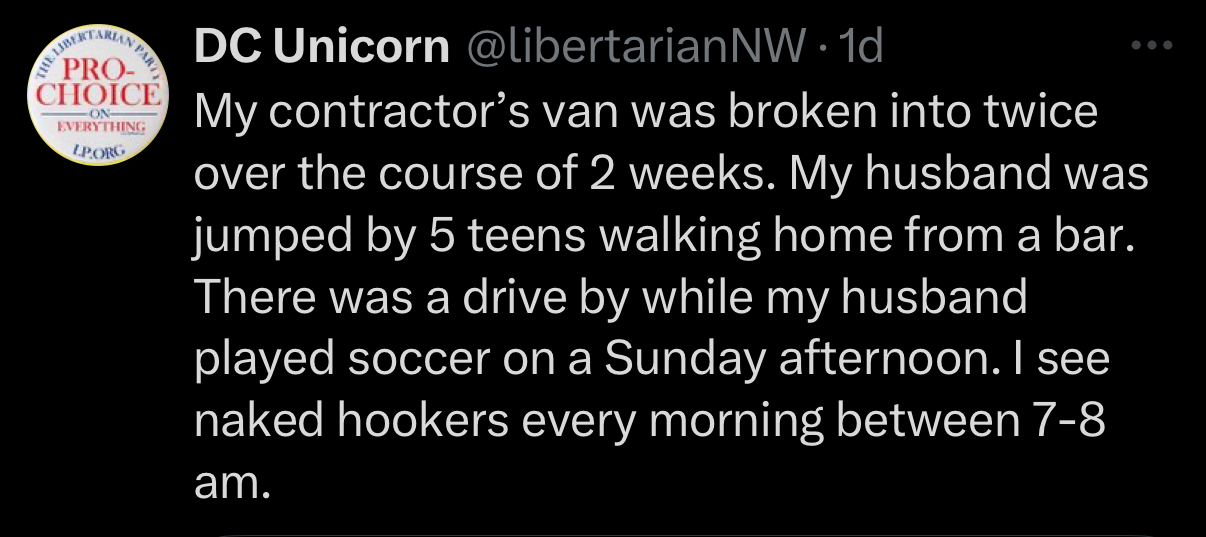Image resolution: width=1206 pixels, height=537 pixels.
Task: Click the @libertarianNW handle
Action: 642,46
